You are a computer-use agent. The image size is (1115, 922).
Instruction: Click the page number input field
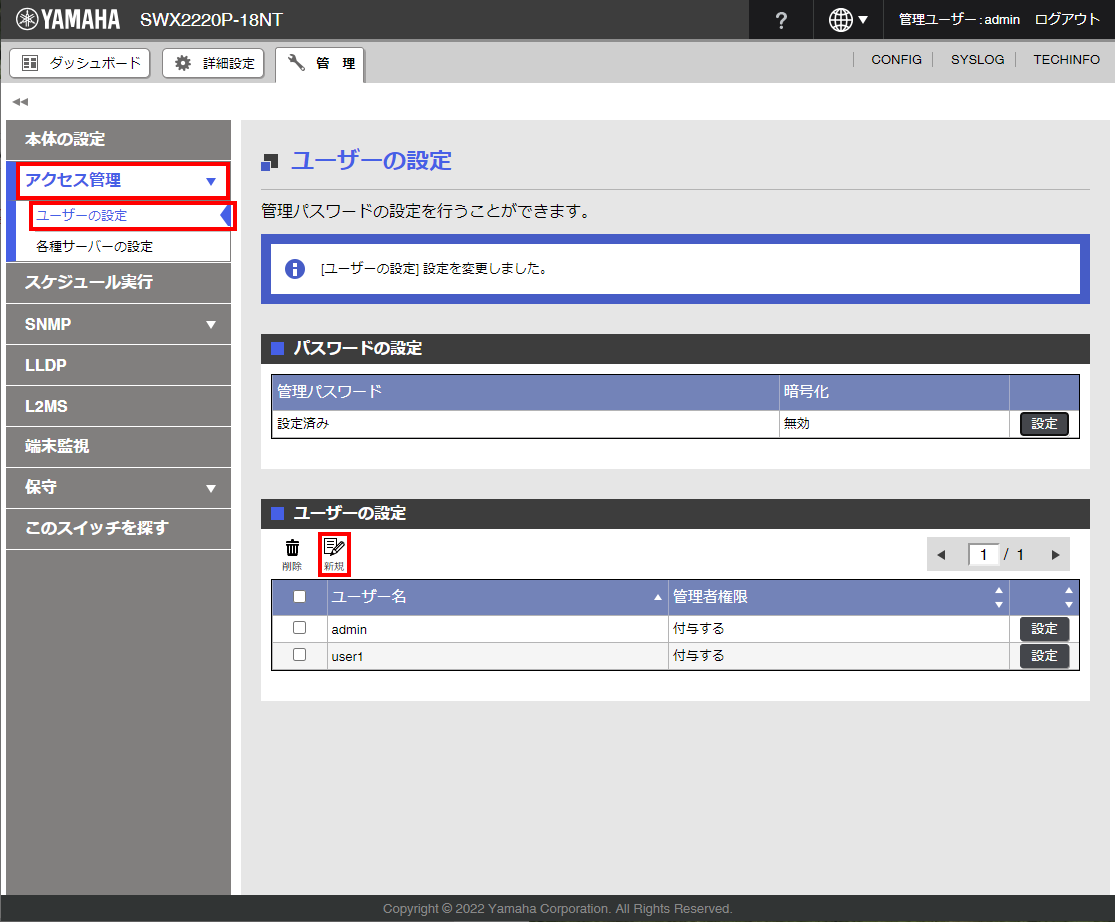pos(984,555)
